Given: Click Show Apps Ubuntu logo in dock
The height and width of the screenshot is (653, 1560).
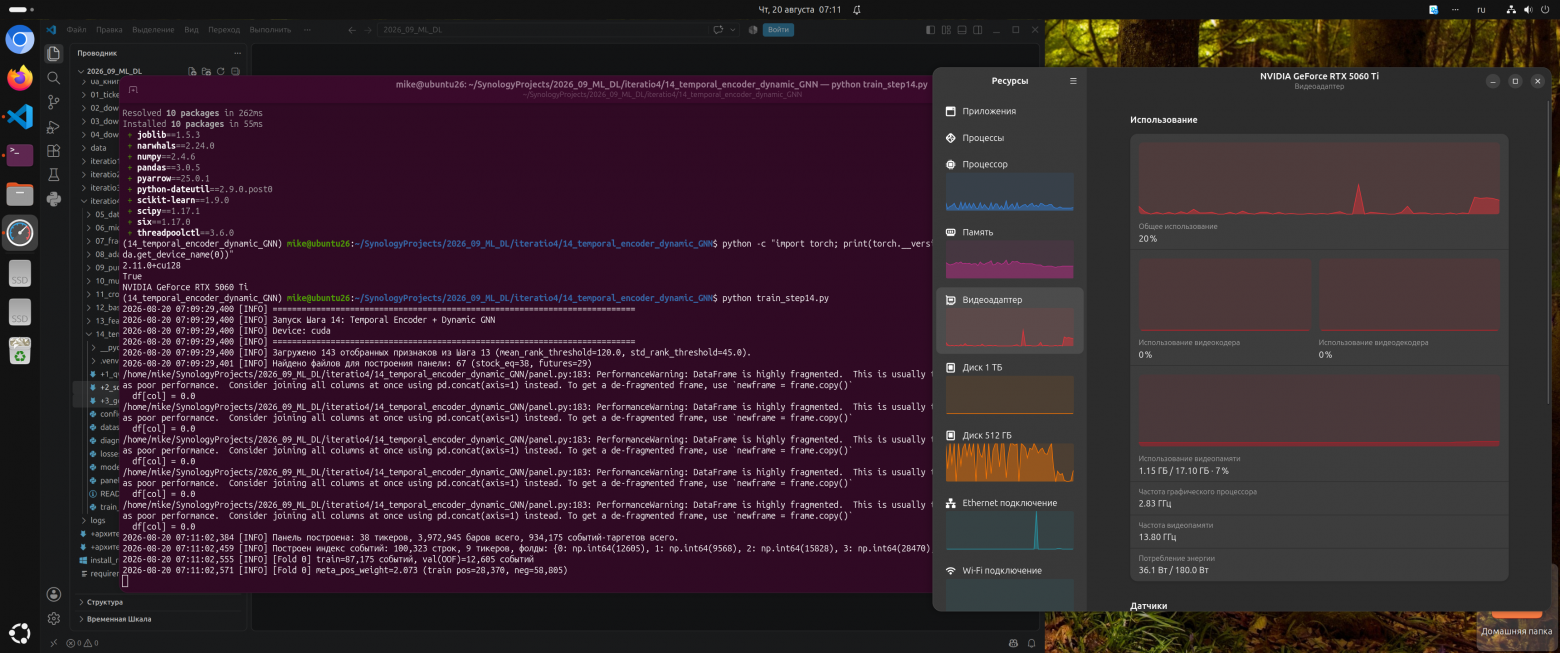Looking at the screenshot, I should tap(20, 632).
